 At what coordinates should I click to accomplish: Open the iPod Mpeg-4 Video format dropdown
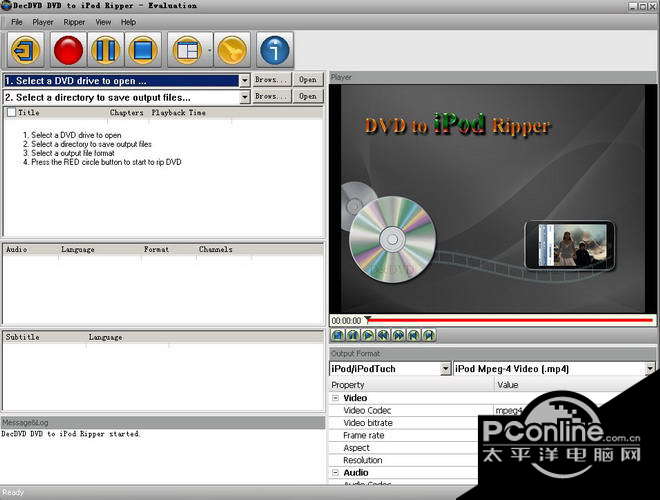(x=650, y=369)
